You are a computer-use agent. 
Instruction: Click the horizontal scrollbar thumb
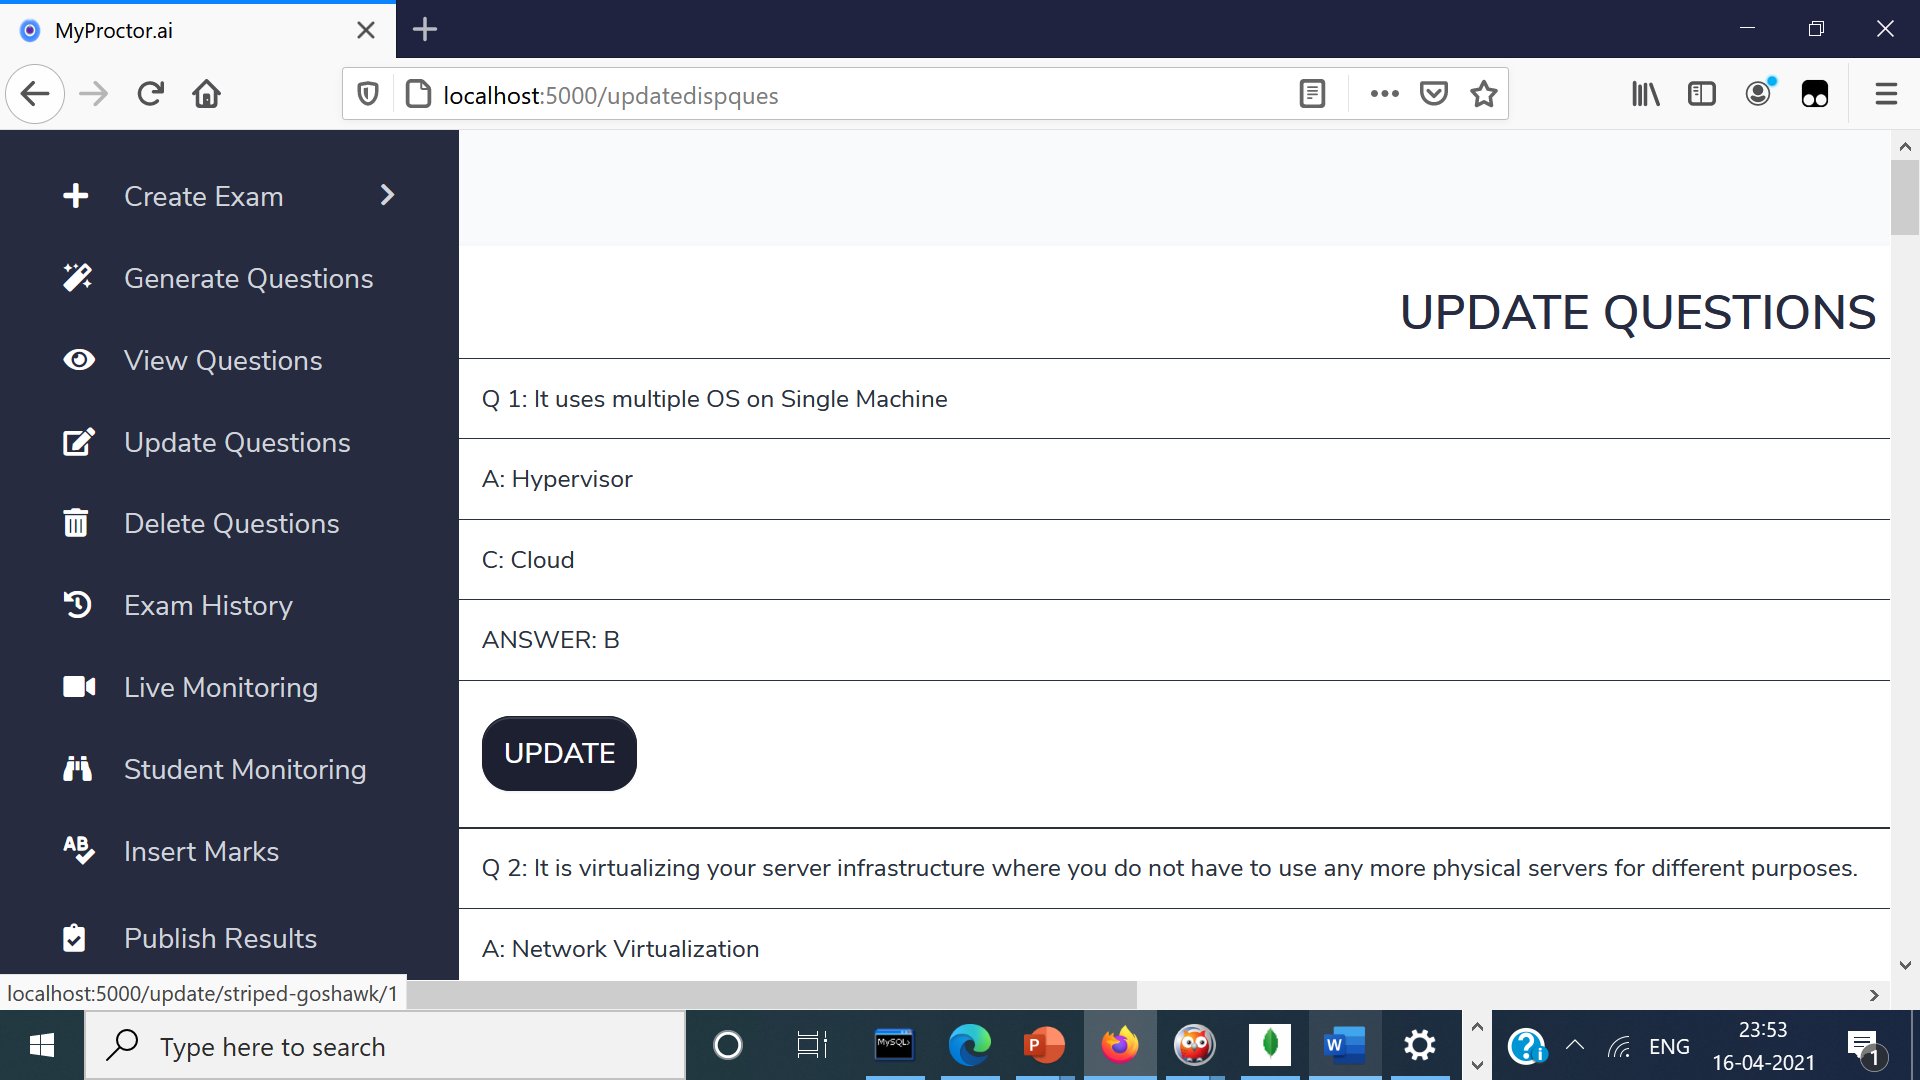pyautogui.click(x=770, y=995)
